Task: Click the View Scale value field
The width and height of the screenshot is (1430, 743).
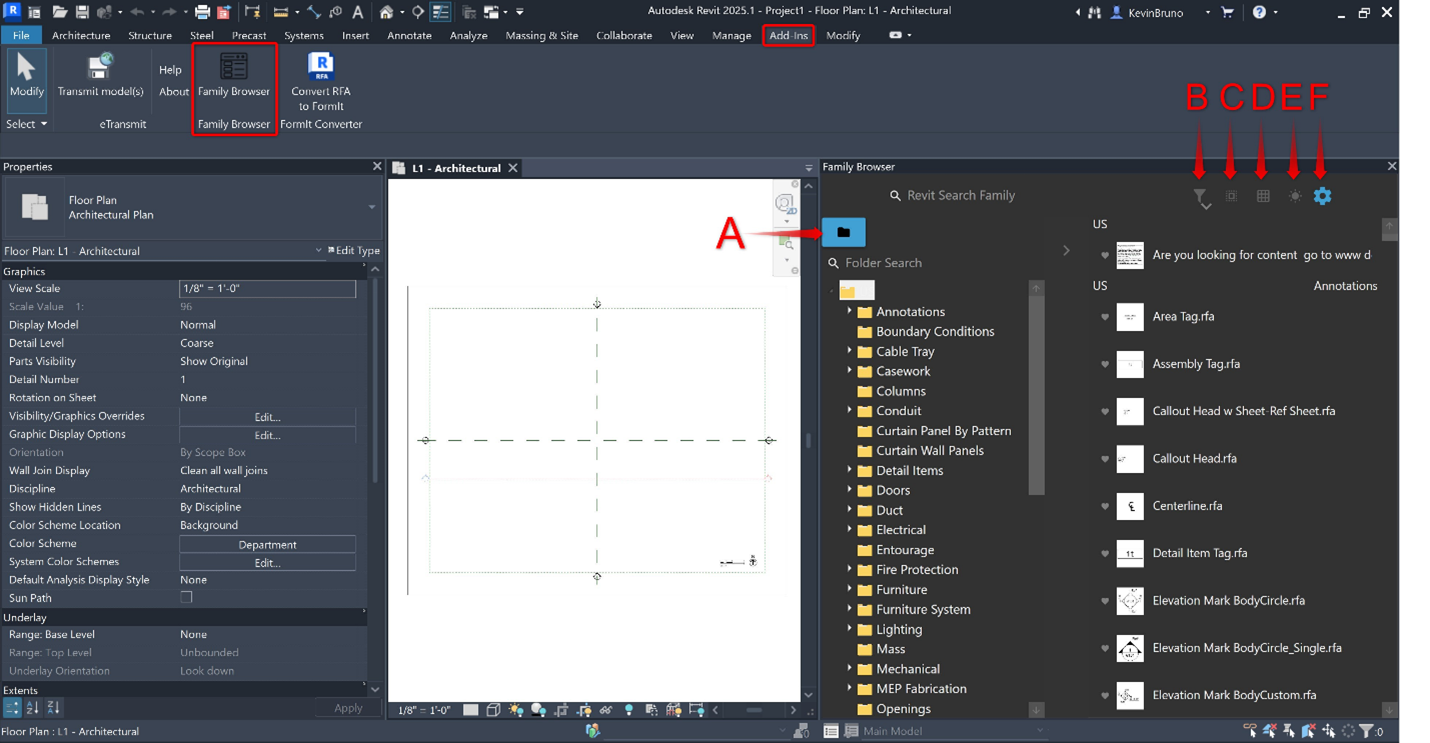Action: click(267, 288)
